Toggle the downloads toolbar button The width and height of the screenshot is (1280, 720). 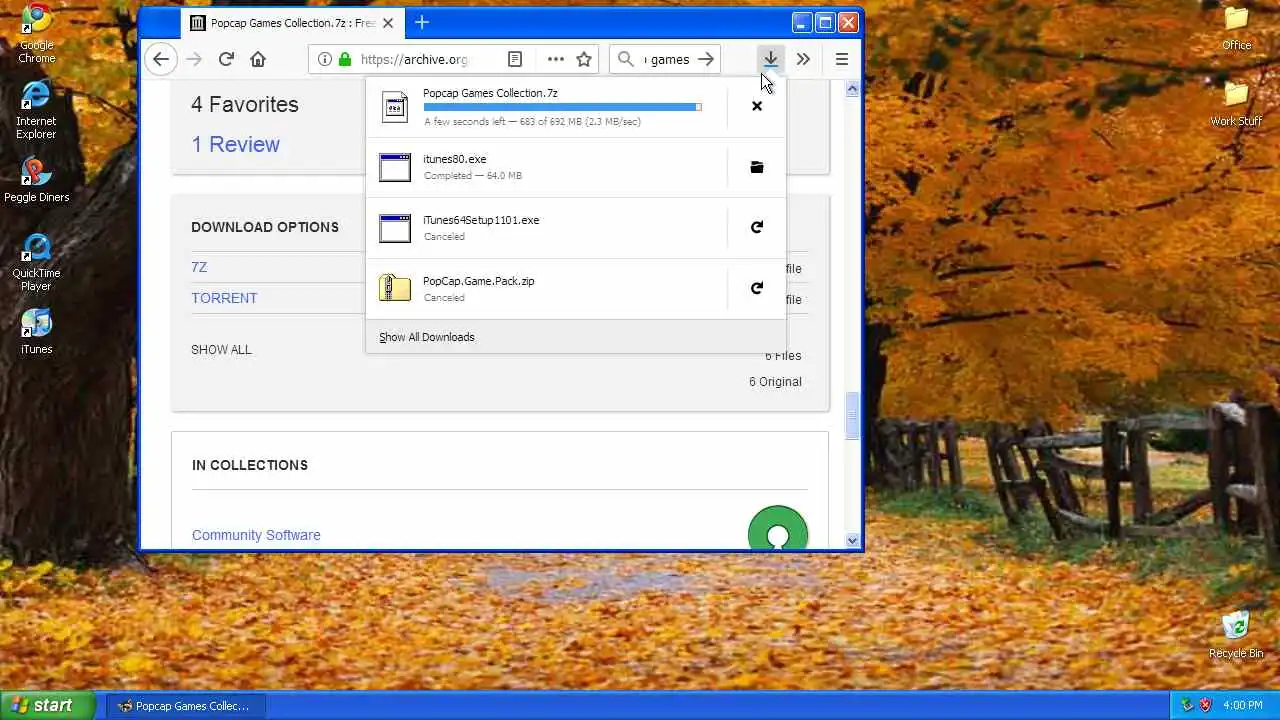(770, 59)
